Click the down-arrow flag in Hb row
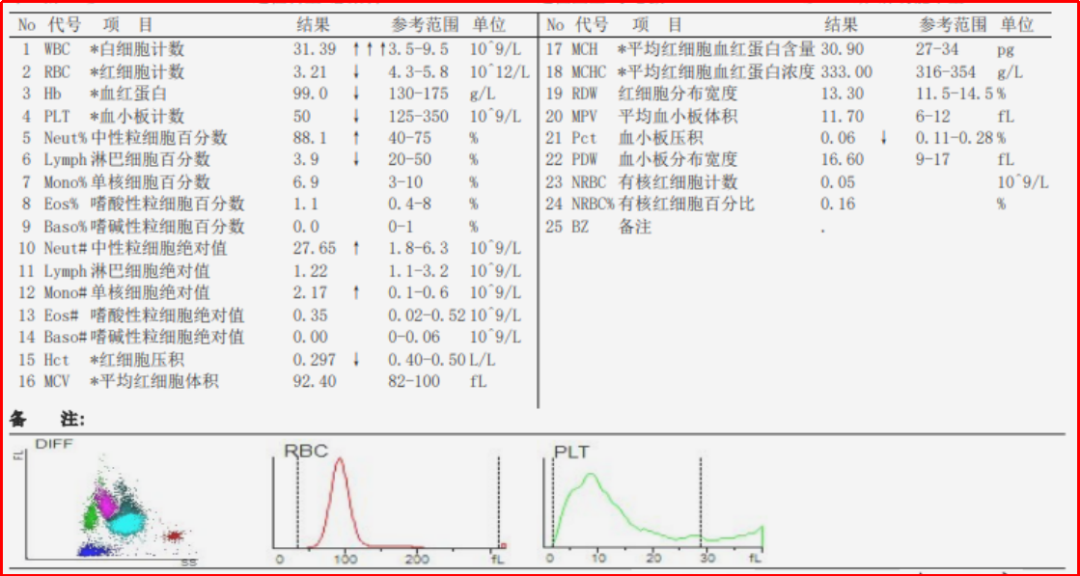Image resolution: width=1080 pixels, height=576 pixels. pos(356,94)
